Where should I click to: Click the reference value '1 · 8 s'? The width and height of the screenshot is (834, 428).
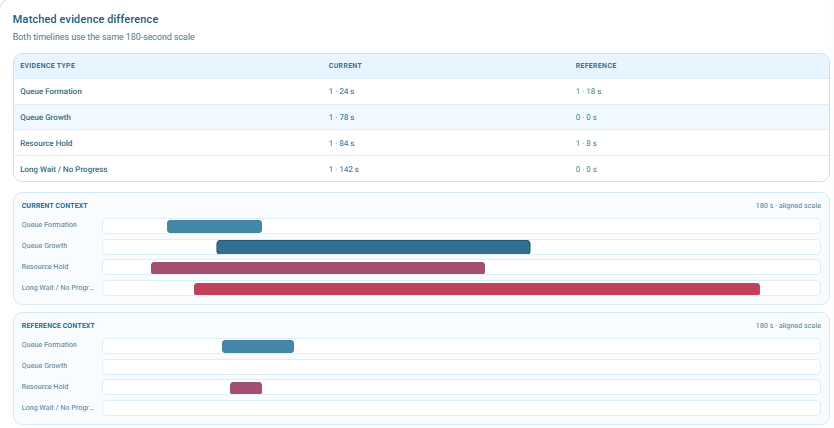click(586, 144)
